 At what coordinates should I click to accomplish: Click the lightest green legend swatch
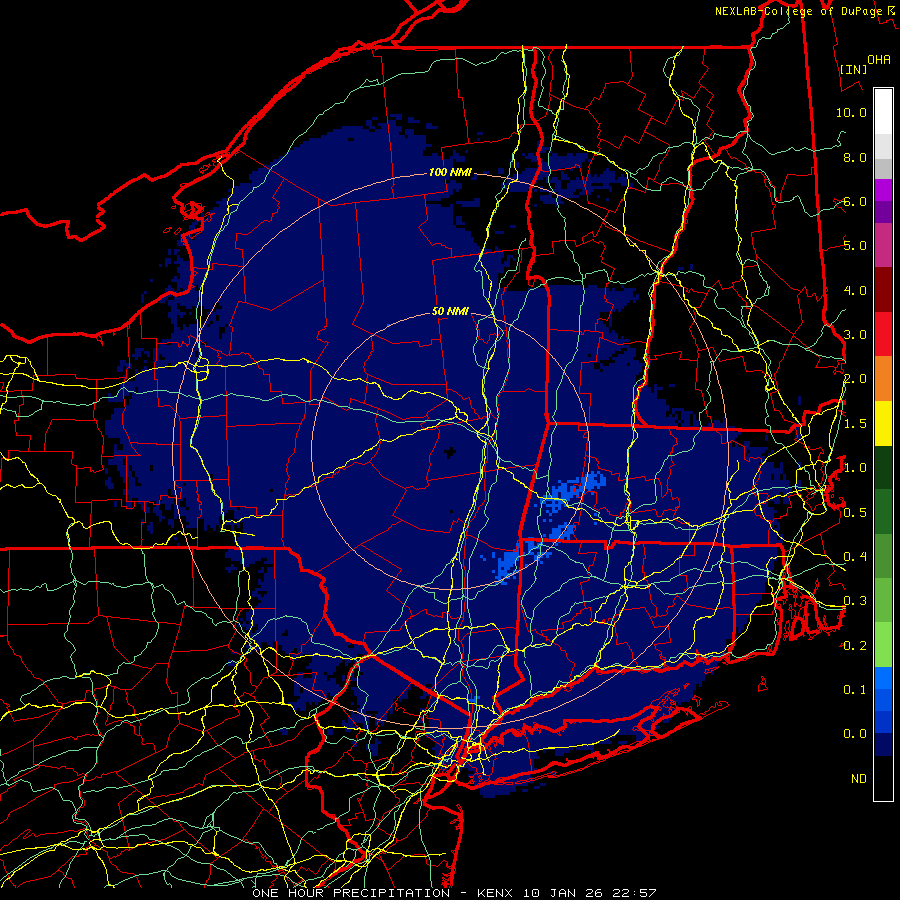[x=883, y=645]
